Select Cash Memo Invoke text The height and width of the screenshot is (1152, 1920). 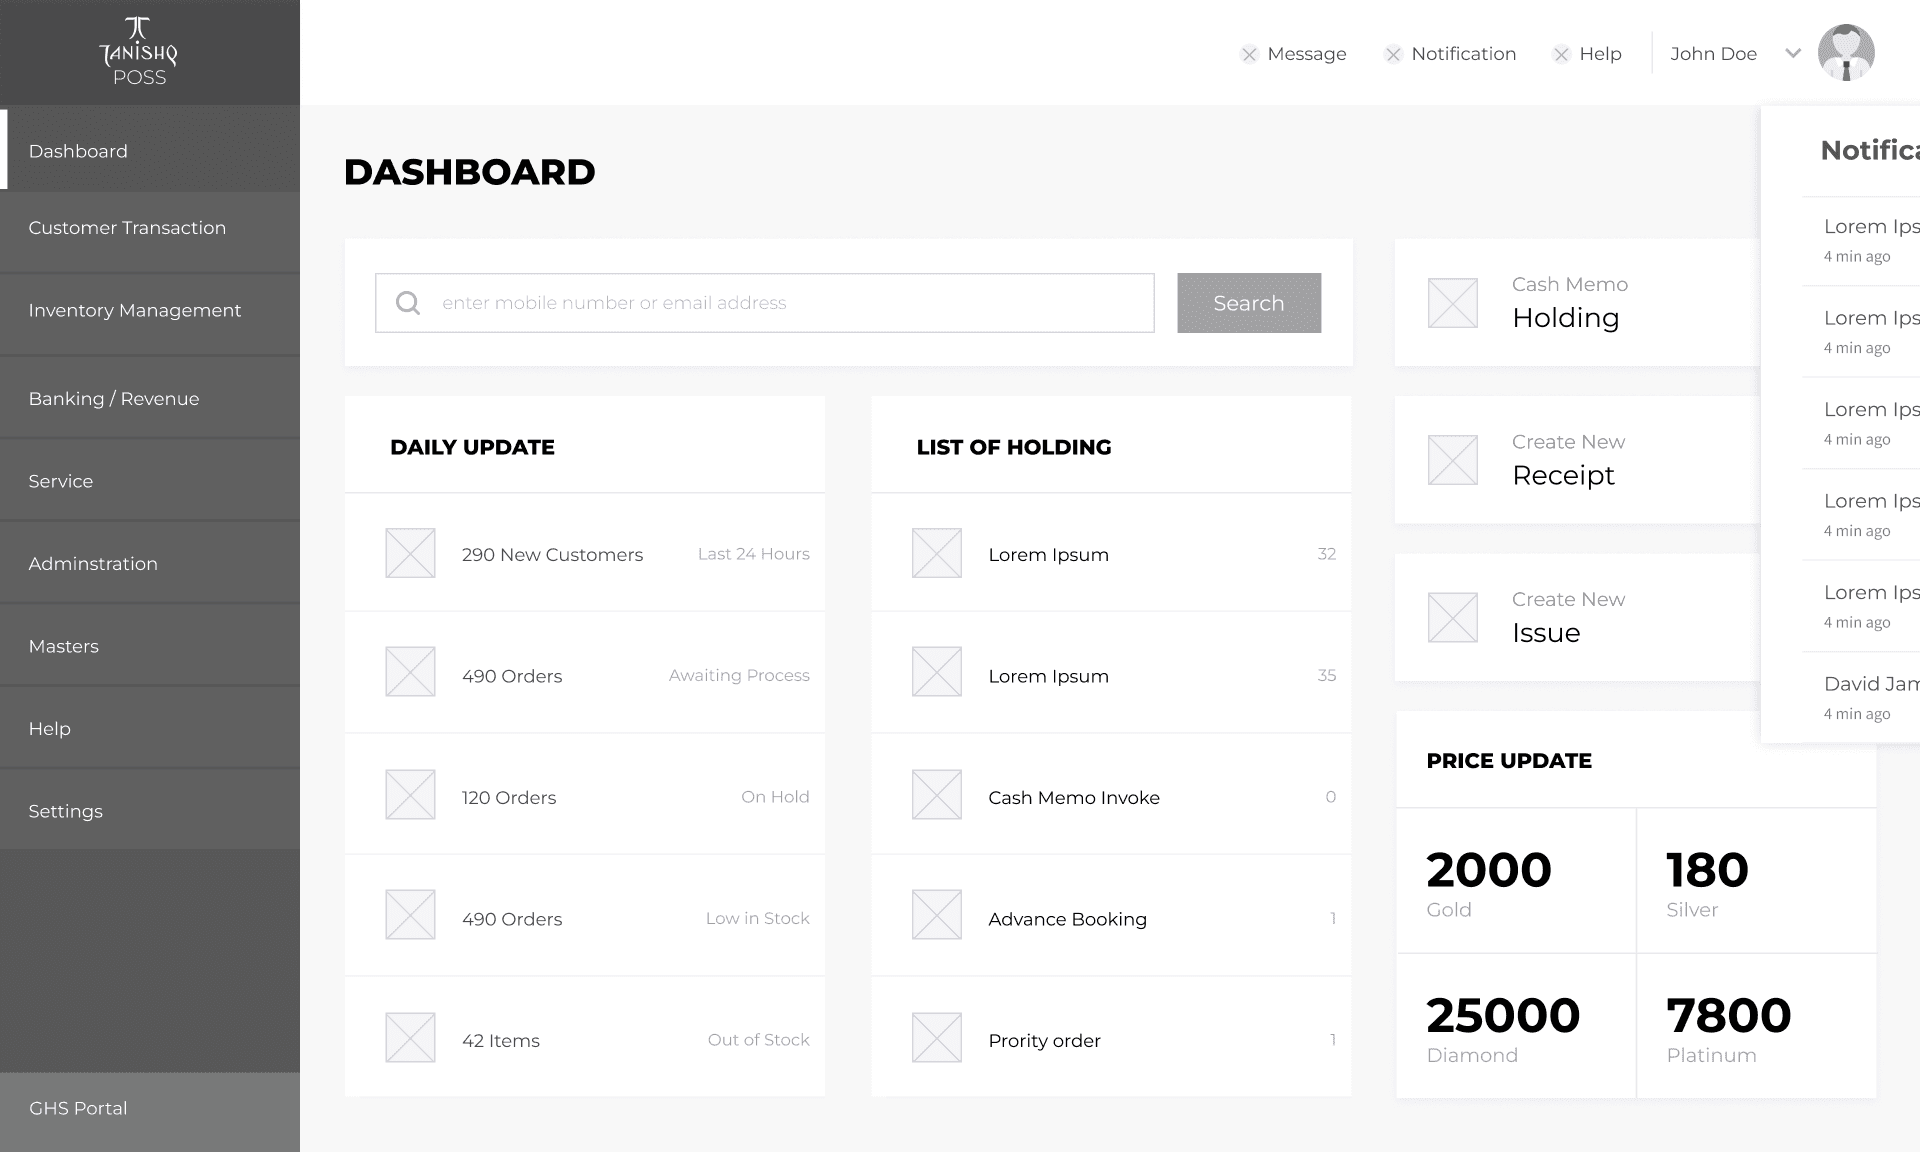pos(1074,798)
